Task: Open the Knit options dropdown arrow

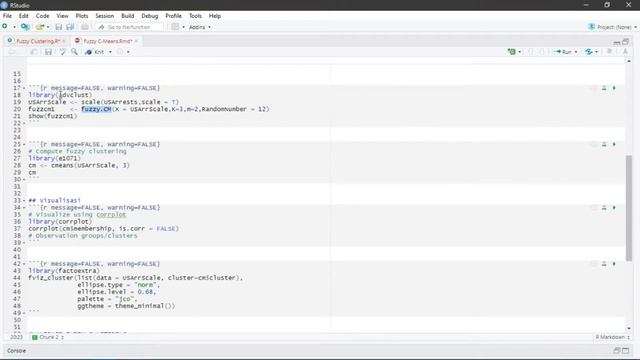Action: (x=110, y=52)
